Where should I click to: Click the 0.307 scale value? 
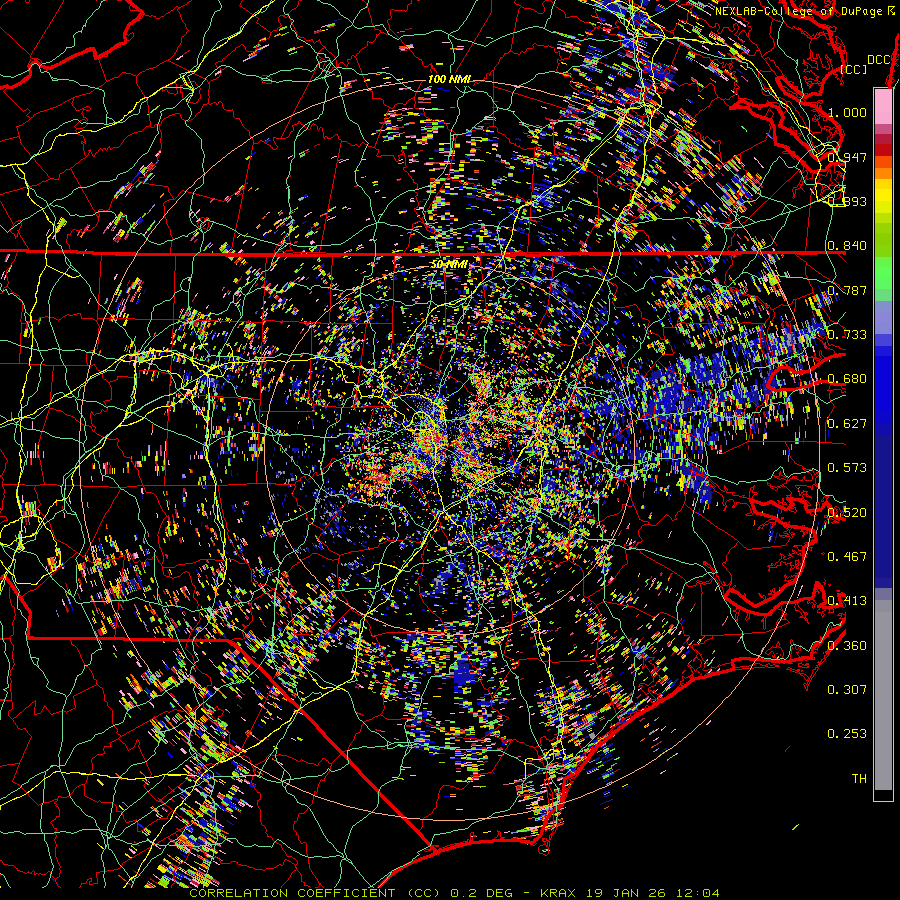pos(847,690)
